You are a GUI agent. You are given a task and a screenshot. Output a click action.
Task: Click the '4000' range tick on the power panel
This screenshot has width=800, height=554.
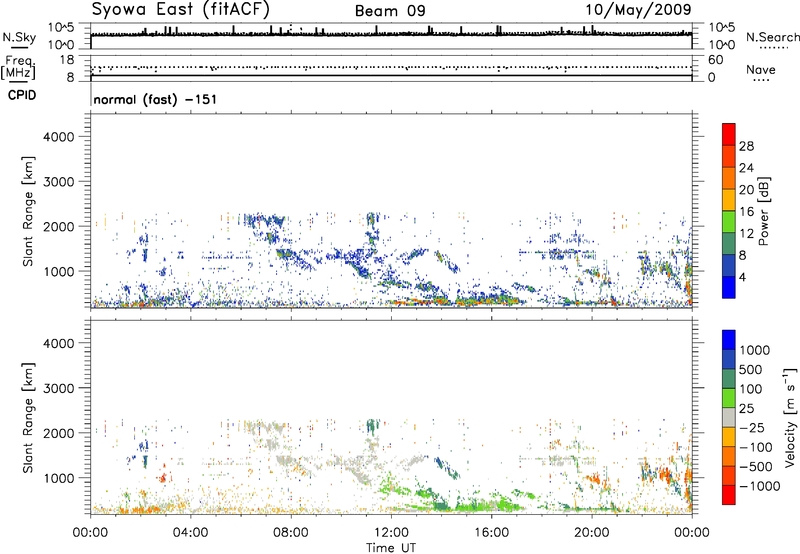point(59,137)
